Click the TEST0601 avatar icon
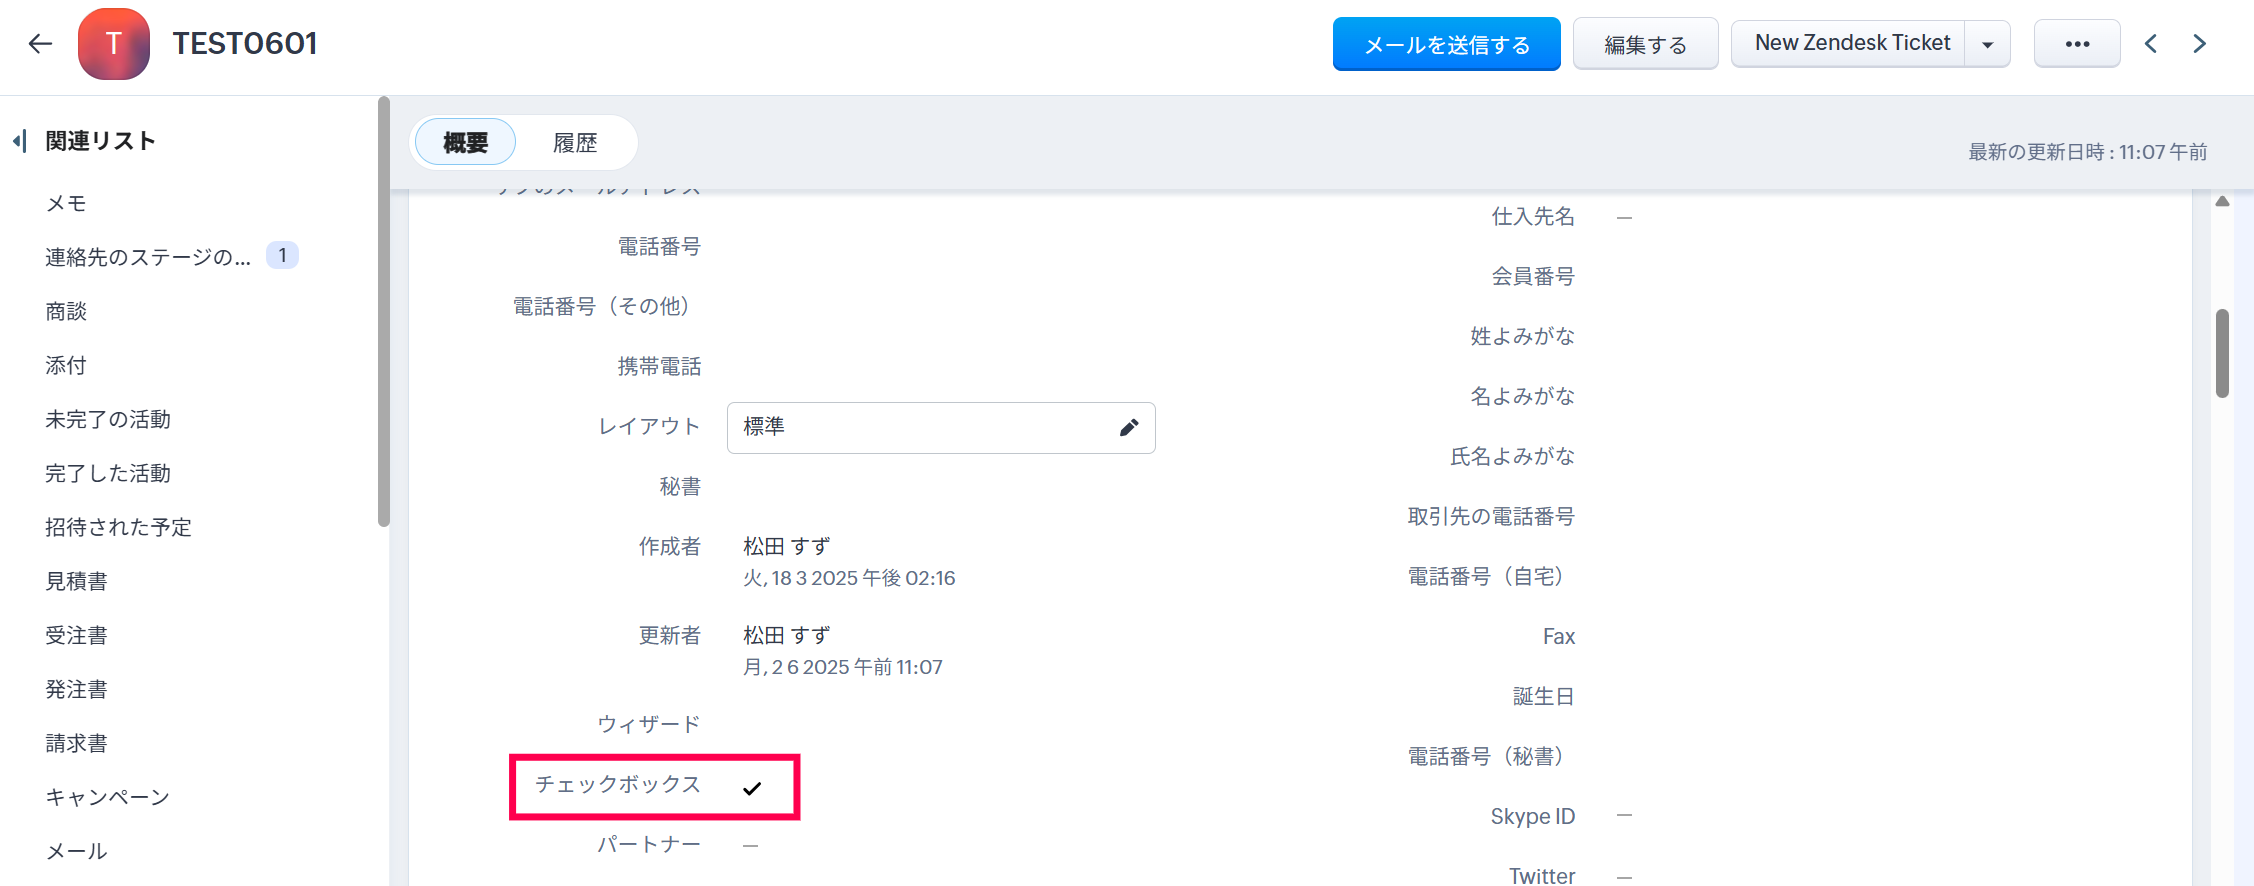Viewport: 2254px width, 886px height. pos(114,44)
